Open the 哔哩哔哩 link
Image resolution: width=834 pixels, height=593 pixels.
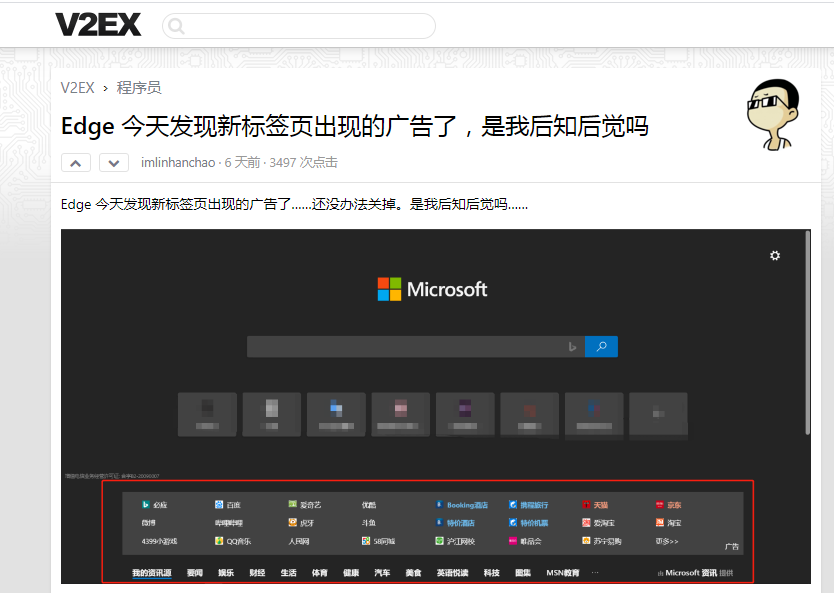[x=229, y=523]
